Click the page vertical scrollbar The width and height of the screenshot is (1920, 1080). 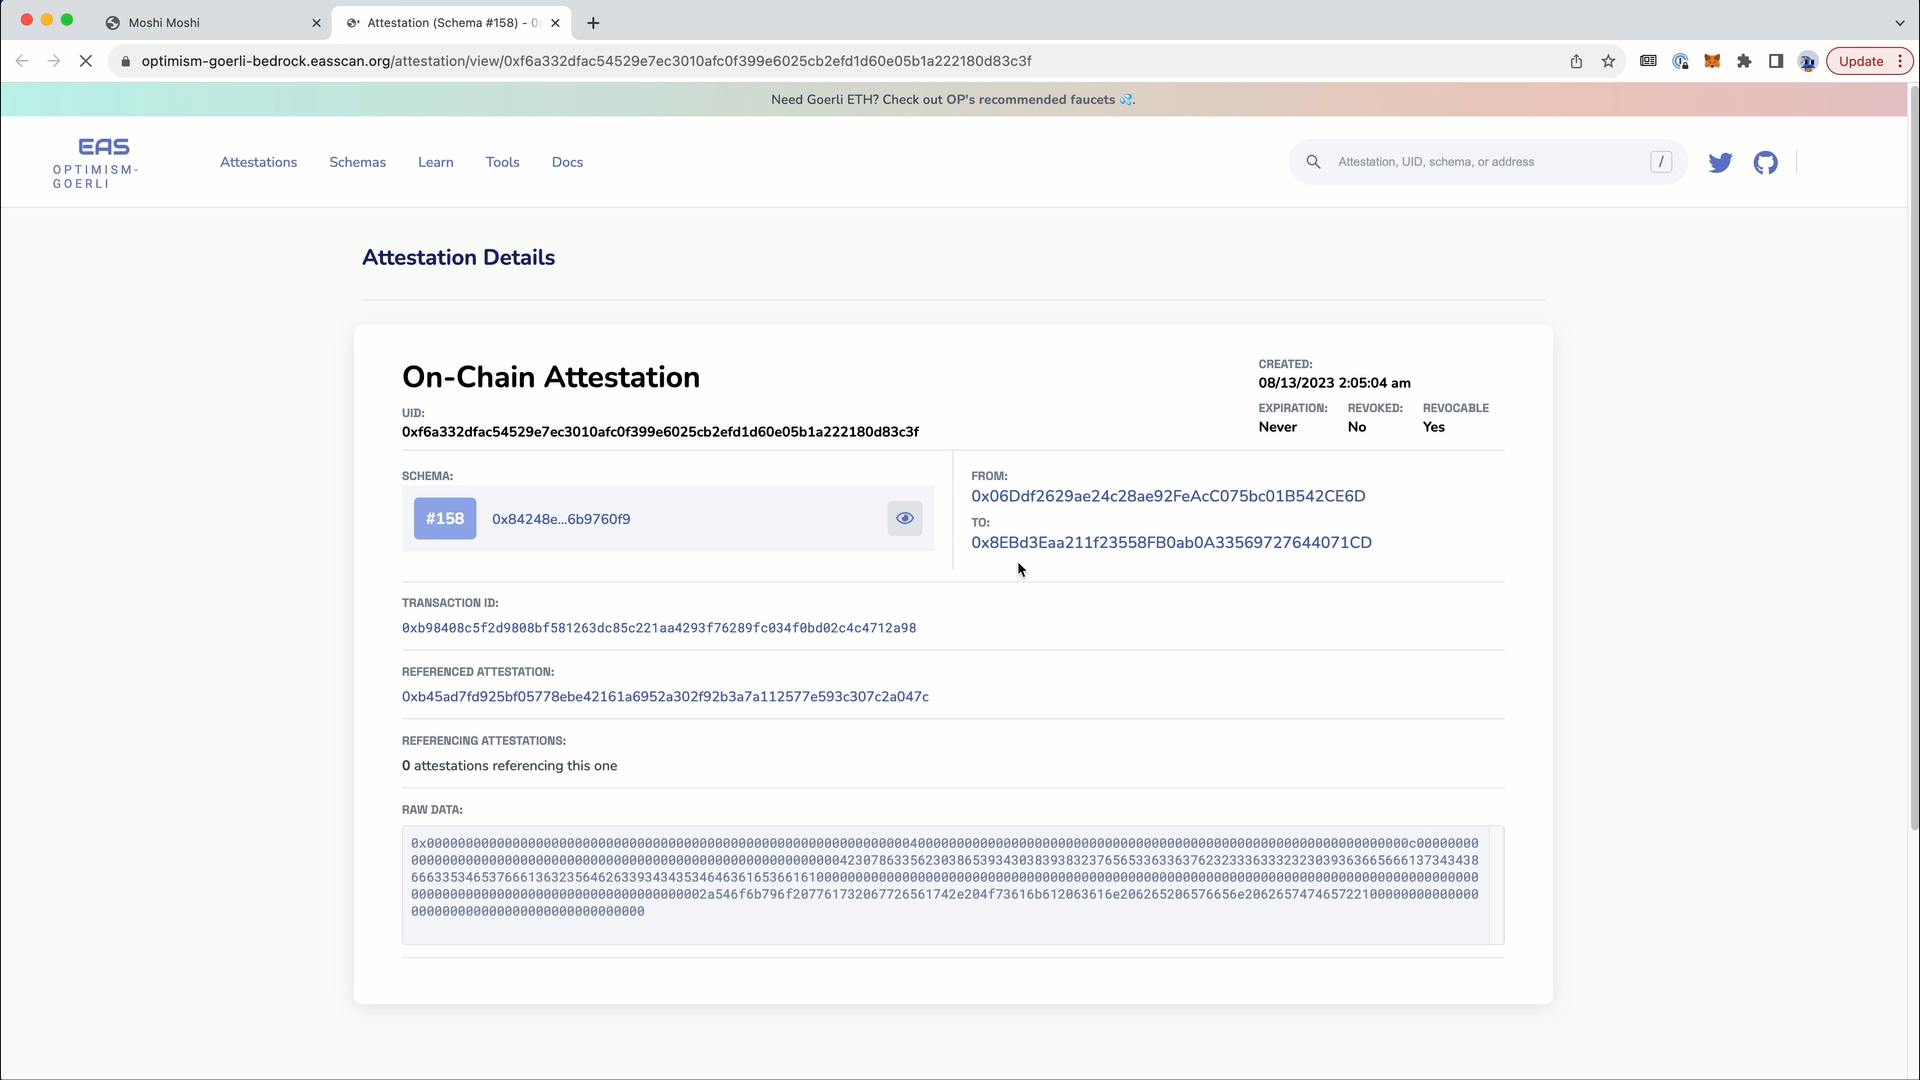click(x=1914, y=460)
